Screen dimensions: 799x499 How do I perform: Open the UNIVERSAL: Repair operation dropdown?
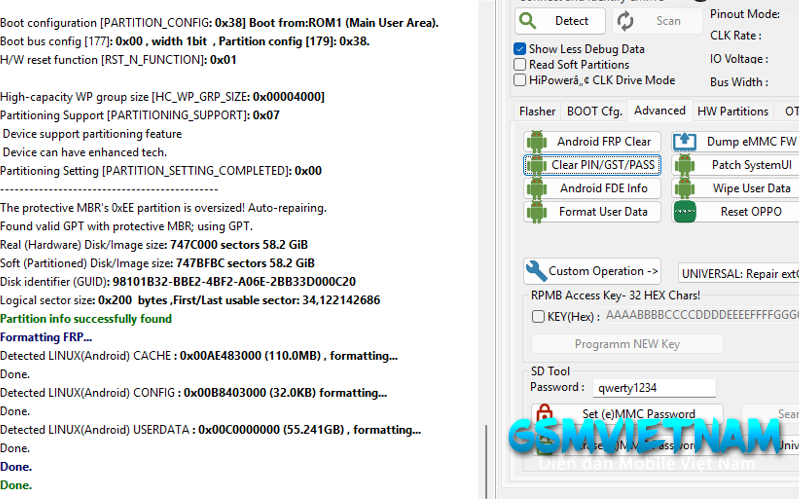(x=738, y=272)
